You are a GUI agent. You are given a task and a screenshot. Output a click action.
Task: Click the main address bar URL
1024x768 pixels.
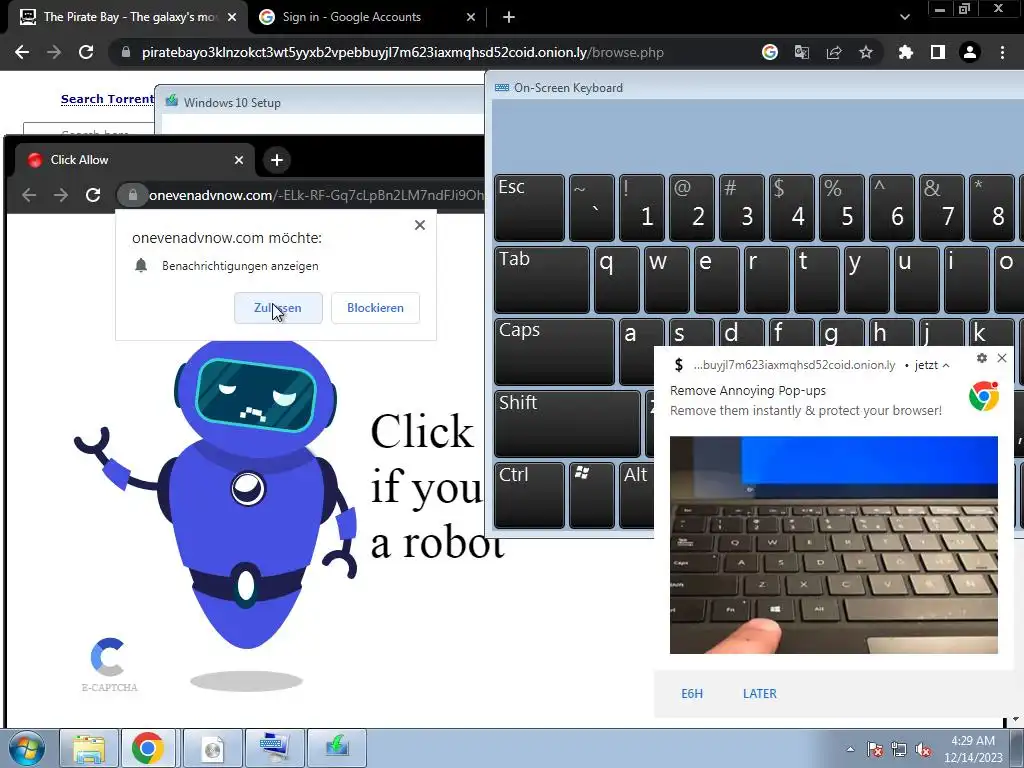(402, 52)
